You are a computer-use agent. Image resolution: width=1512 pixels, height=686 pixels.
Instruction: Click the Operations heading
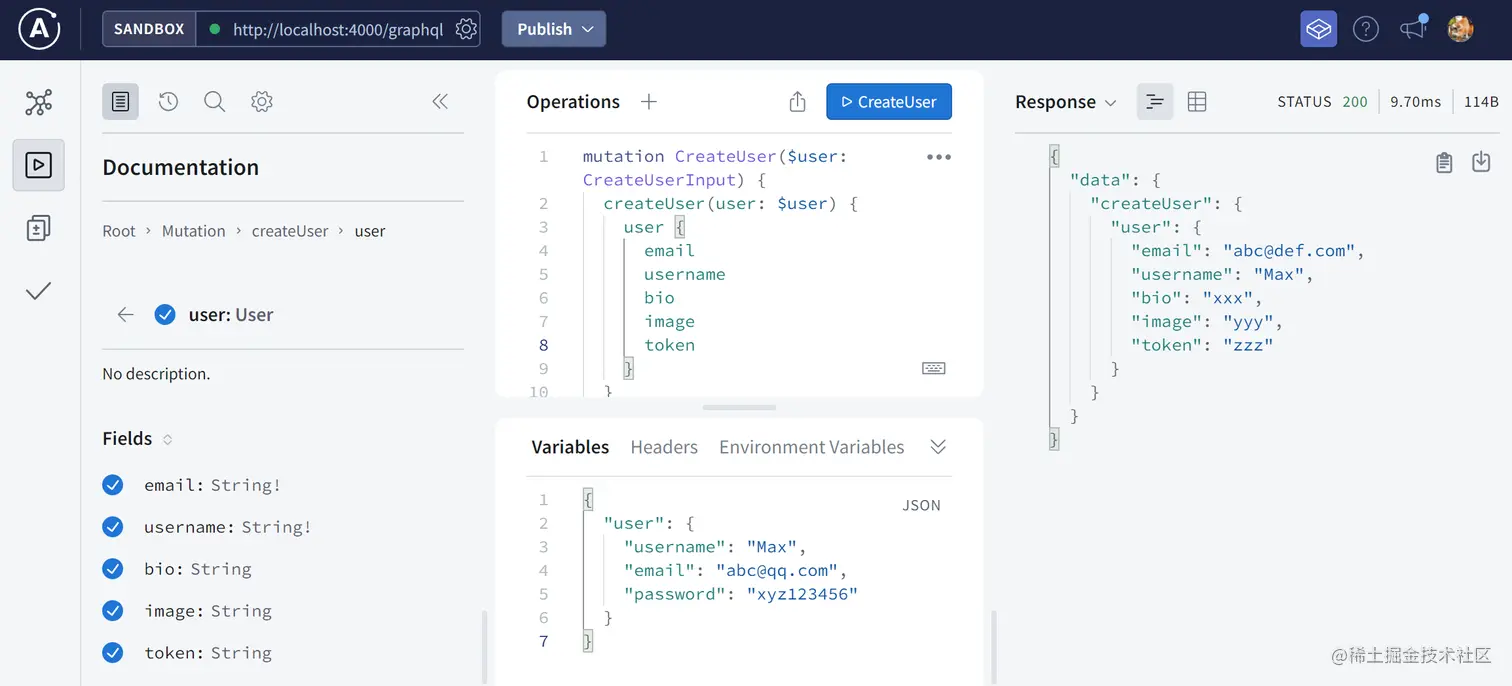(573, 102)
